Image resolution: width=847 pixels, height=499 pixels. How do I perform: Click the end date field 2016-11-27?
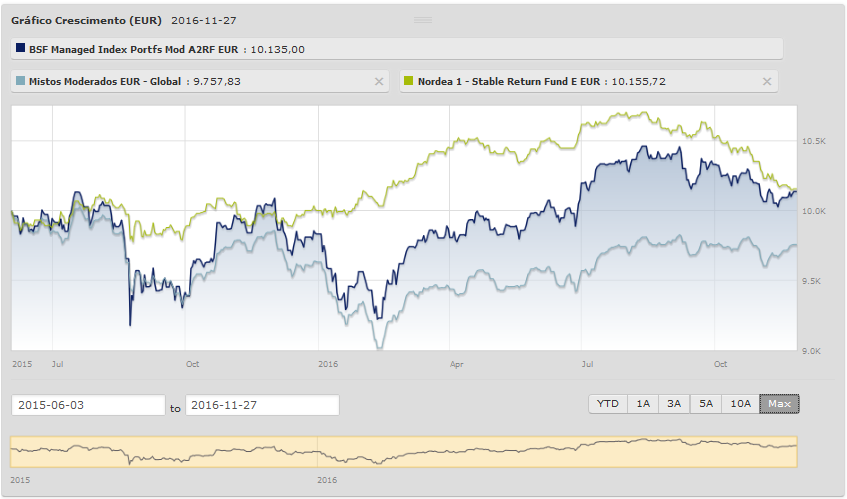pos(262,405)
